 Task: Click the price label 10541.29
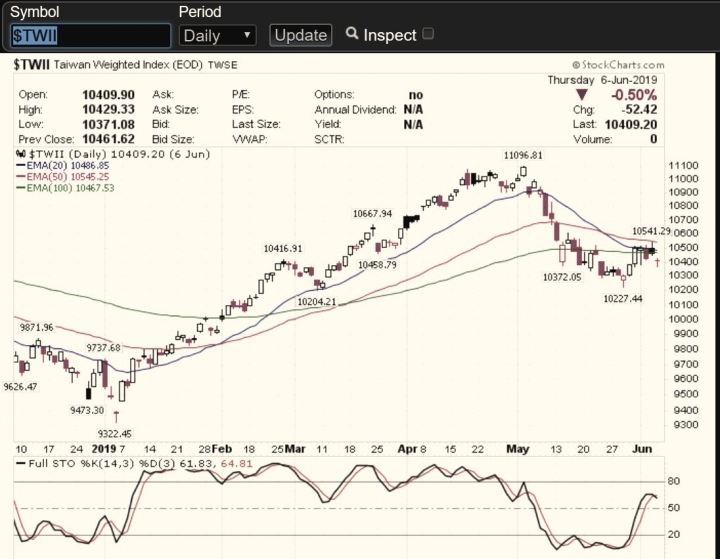(651, 231)
